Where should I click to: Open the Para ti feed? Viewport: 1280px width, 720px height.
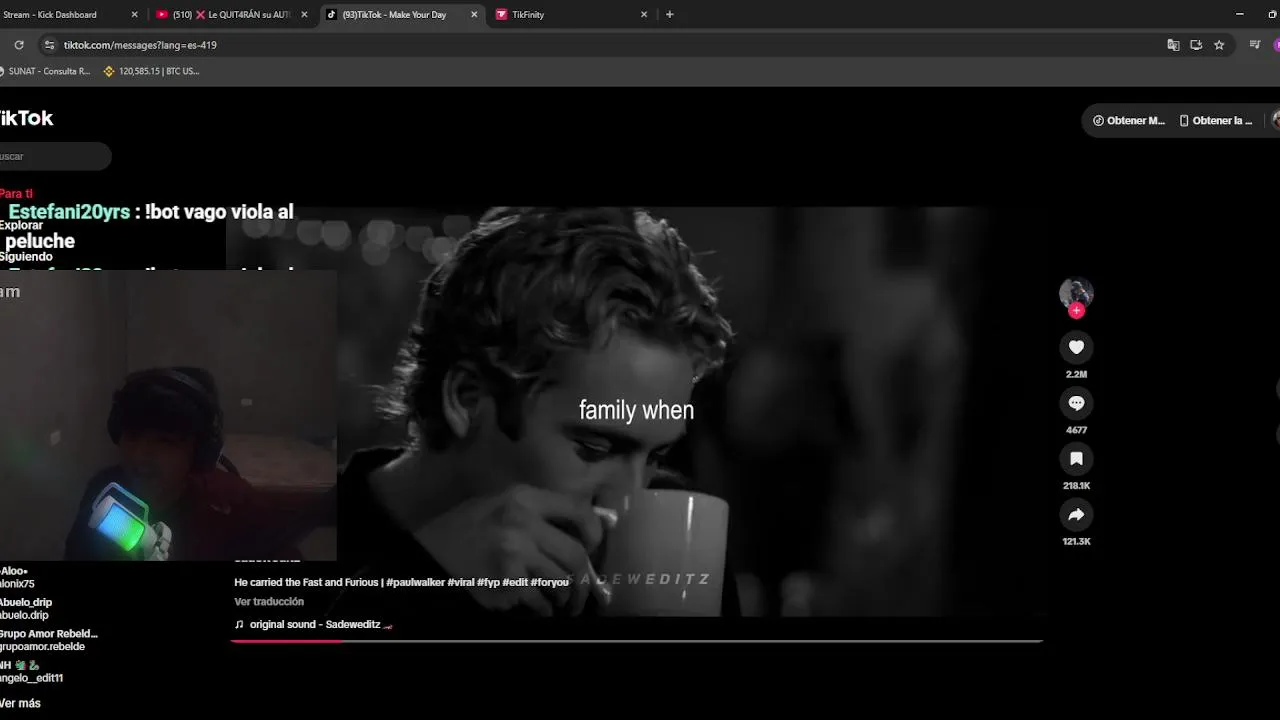point(17,194)
